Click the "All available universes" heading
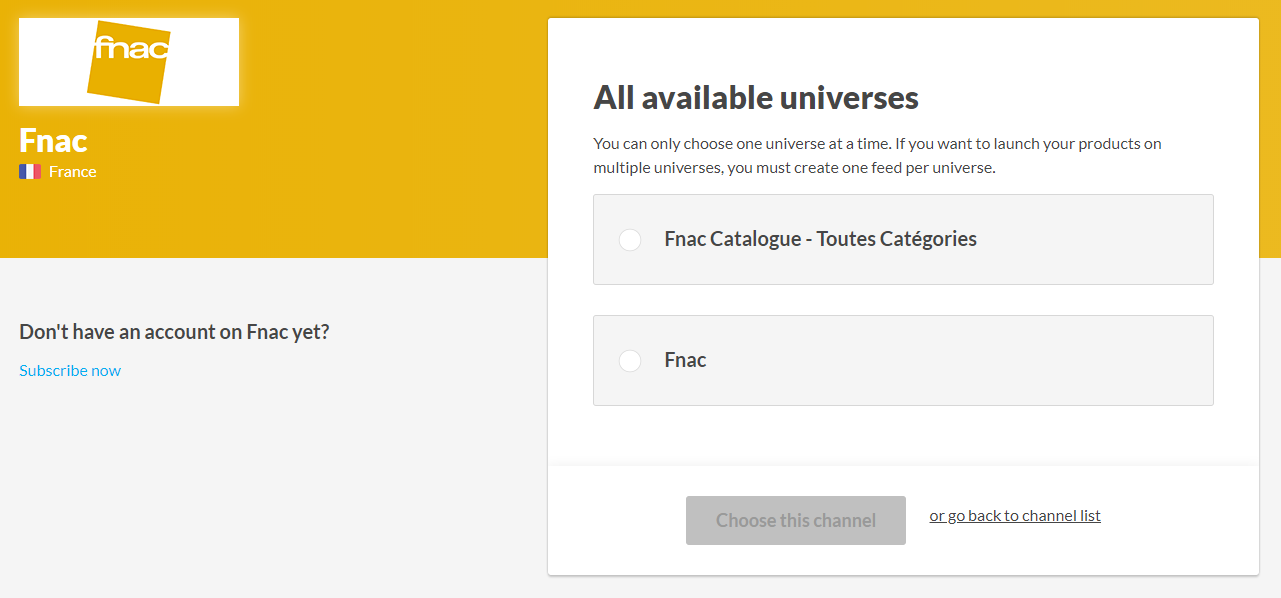 [x=756, y=98]
